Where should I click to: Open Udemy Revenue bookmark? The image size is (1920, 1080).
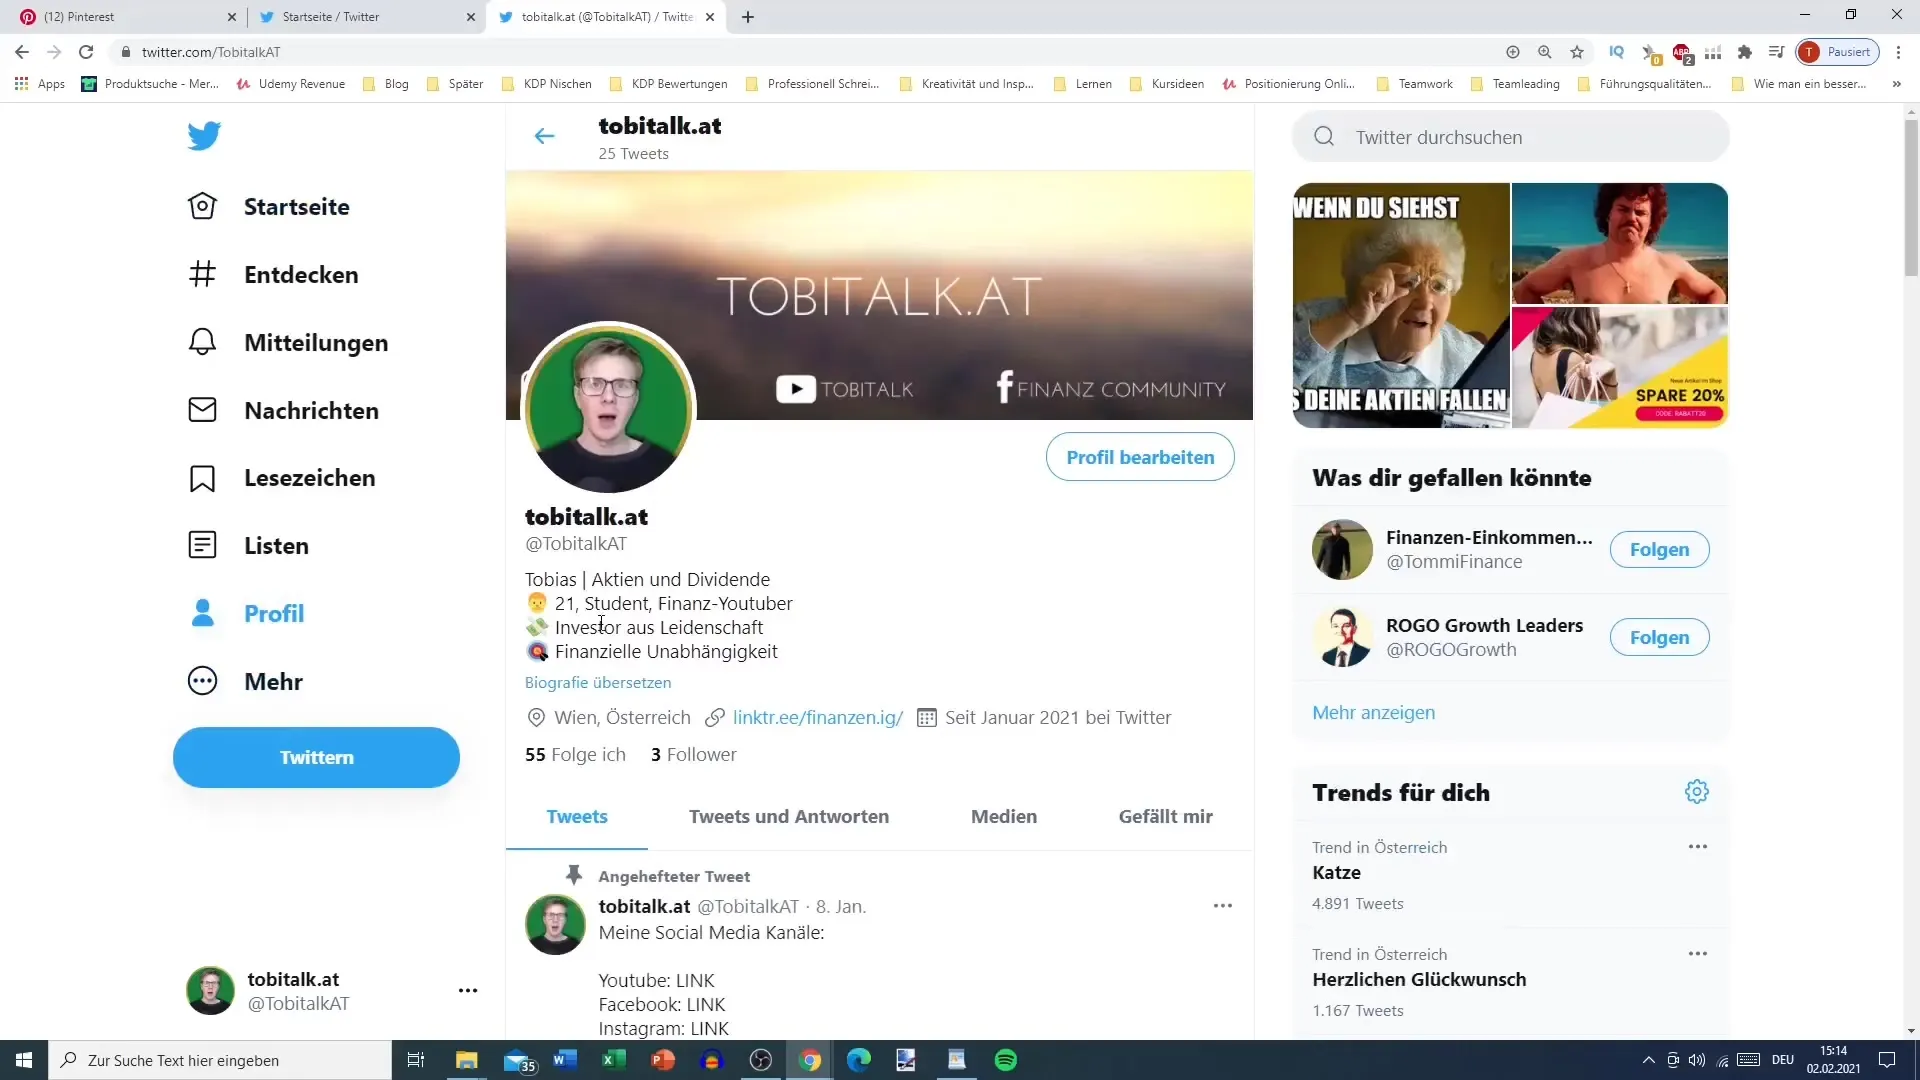[x=291, y=84]
